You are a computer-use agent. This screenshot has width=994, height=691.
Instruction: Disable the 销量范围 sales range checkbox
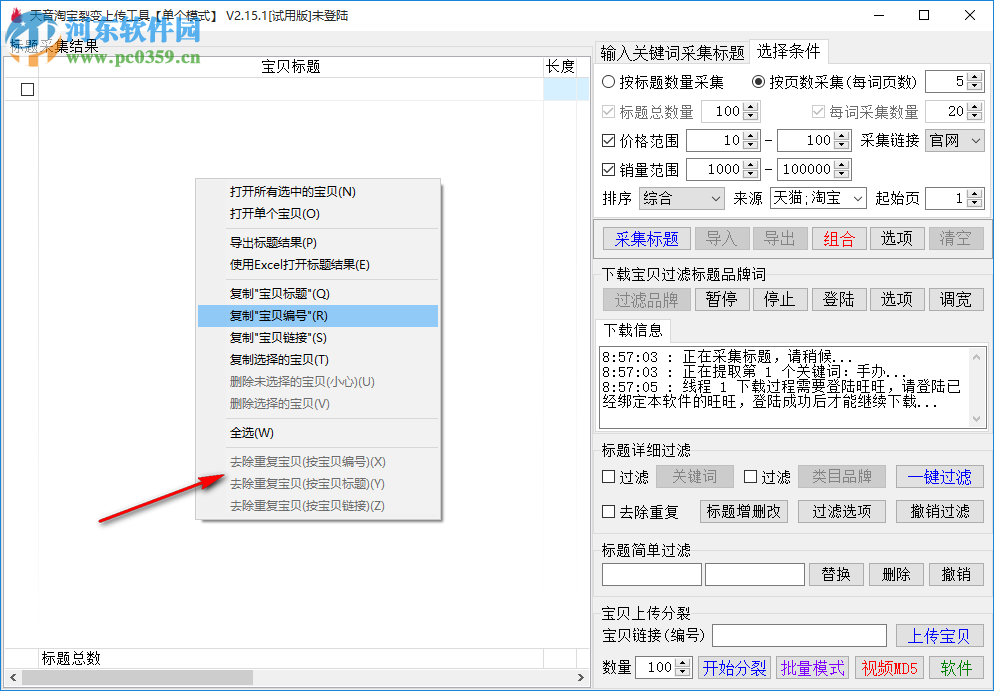(608, 169)
